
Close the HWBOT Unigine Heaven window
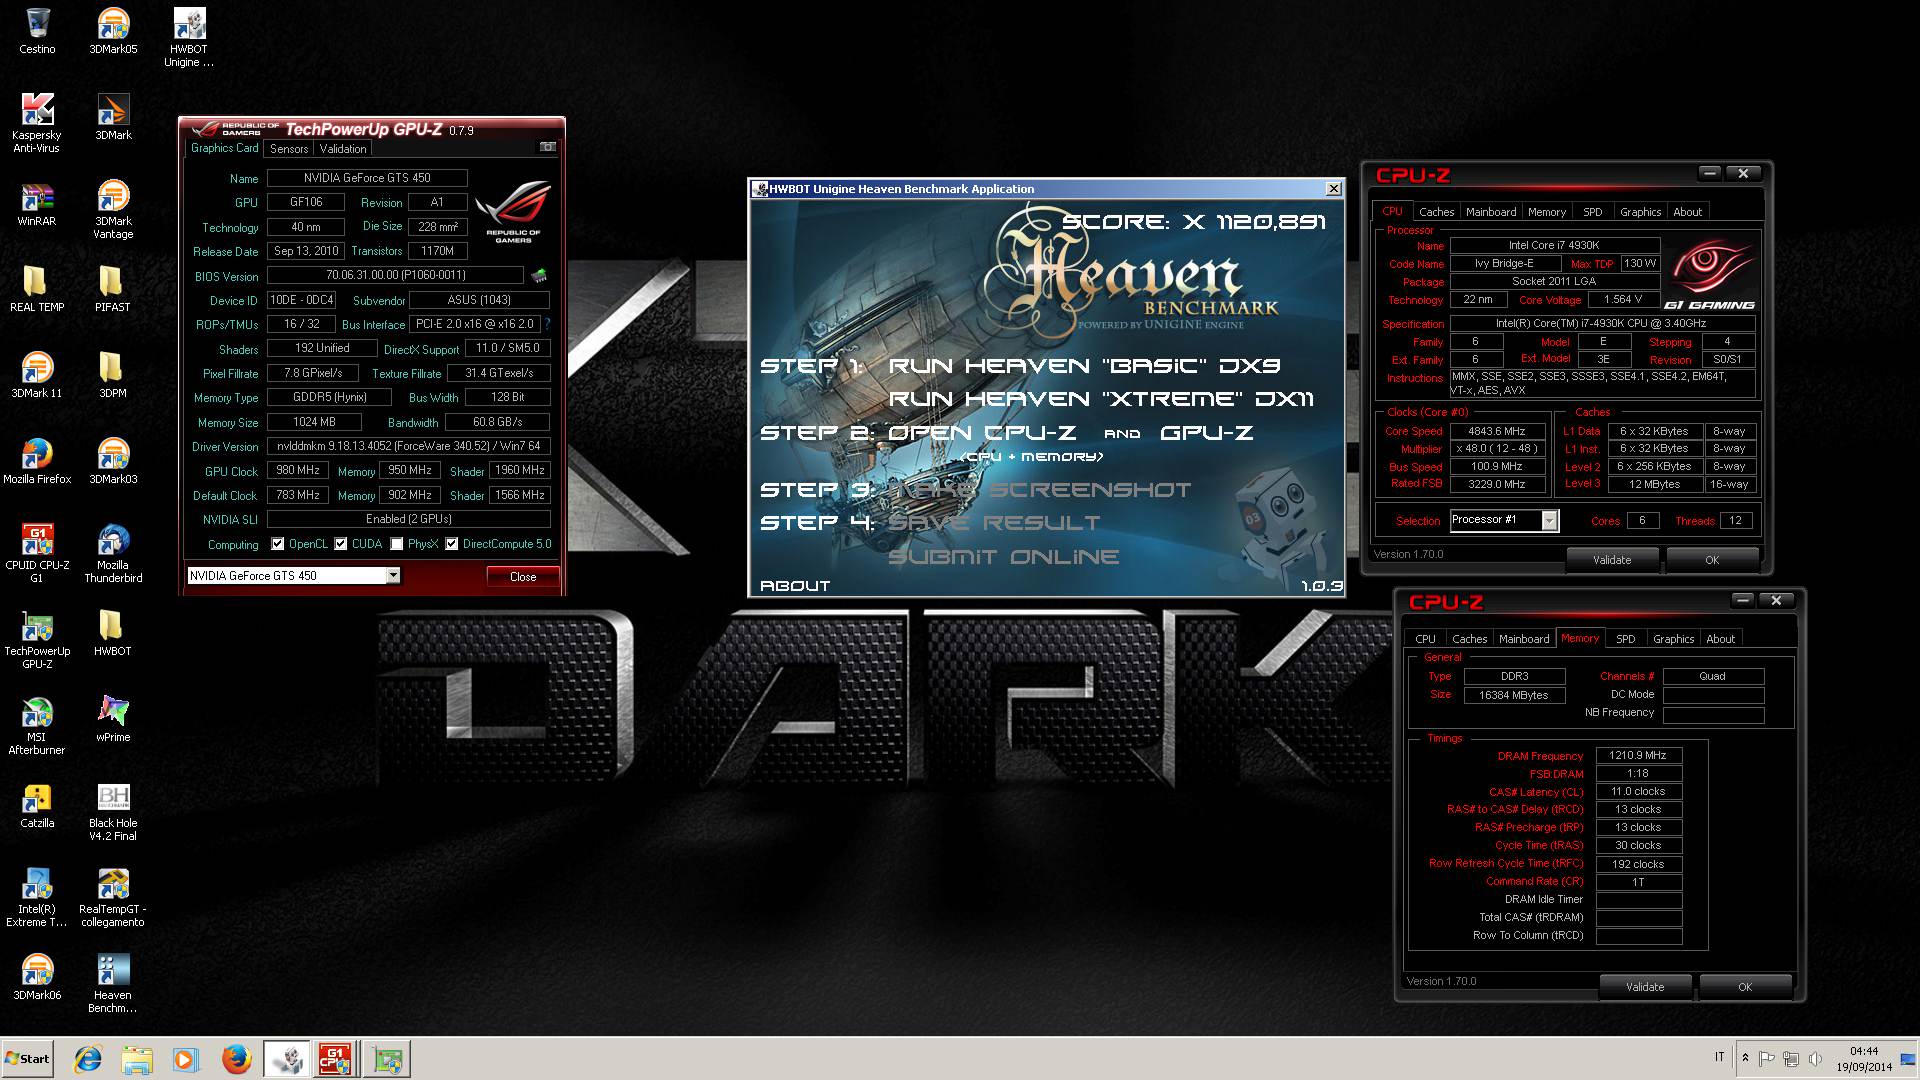[1333, 188]
